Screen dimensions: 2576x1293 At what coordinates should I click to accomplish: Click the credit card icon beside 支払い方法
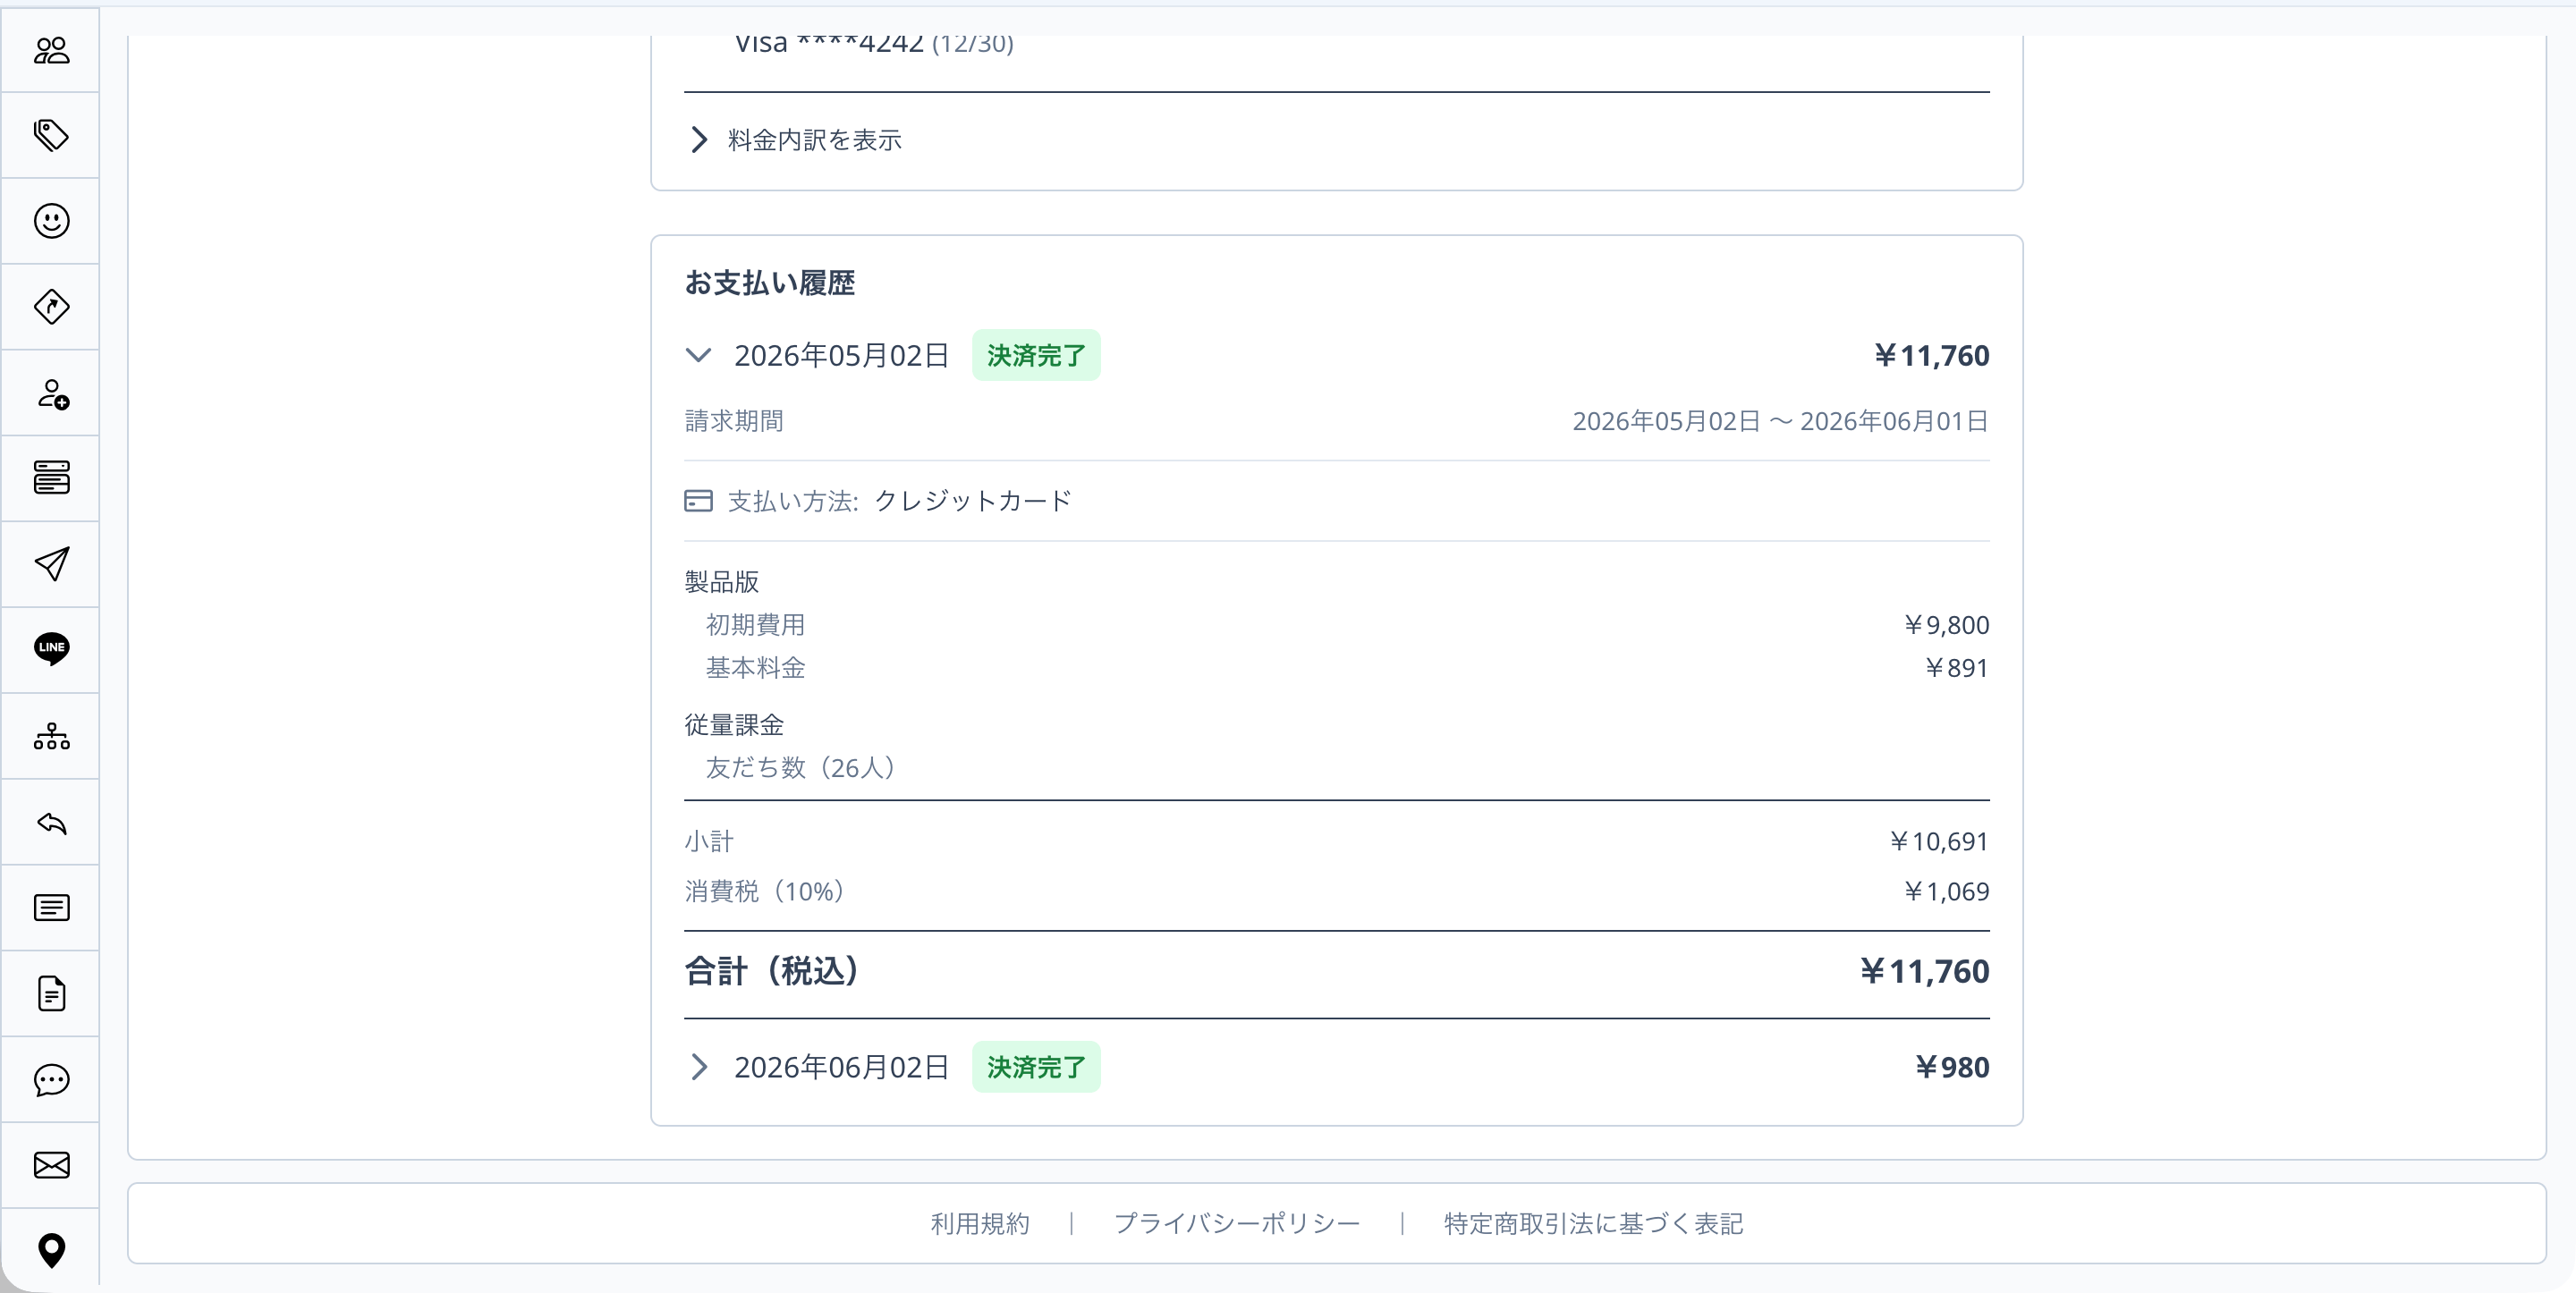pyautogui.click(x=698, y=501)
